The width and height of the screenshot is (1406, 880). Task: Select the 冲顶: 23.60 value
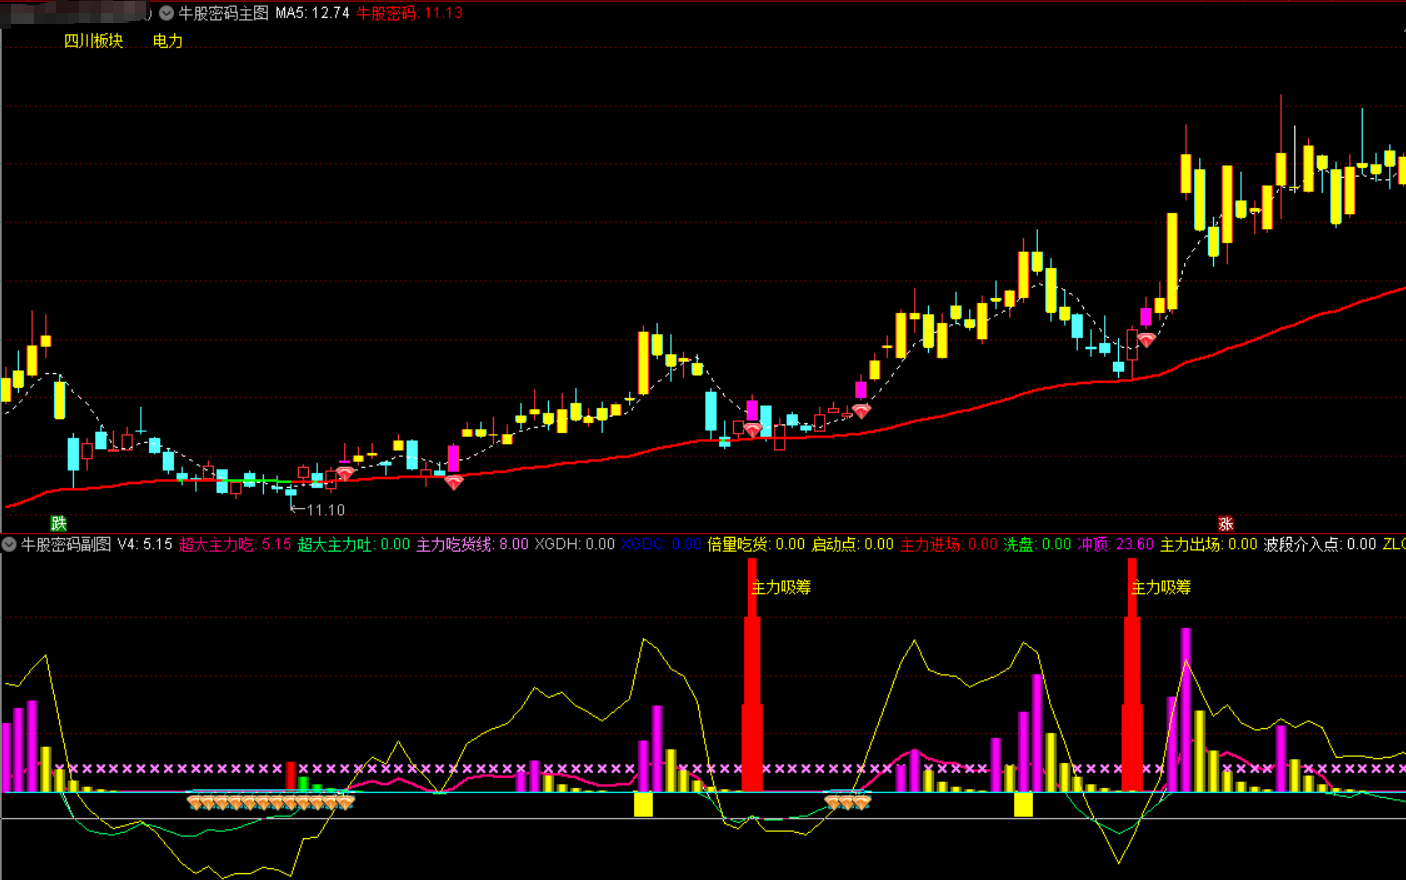[1115, 544]
